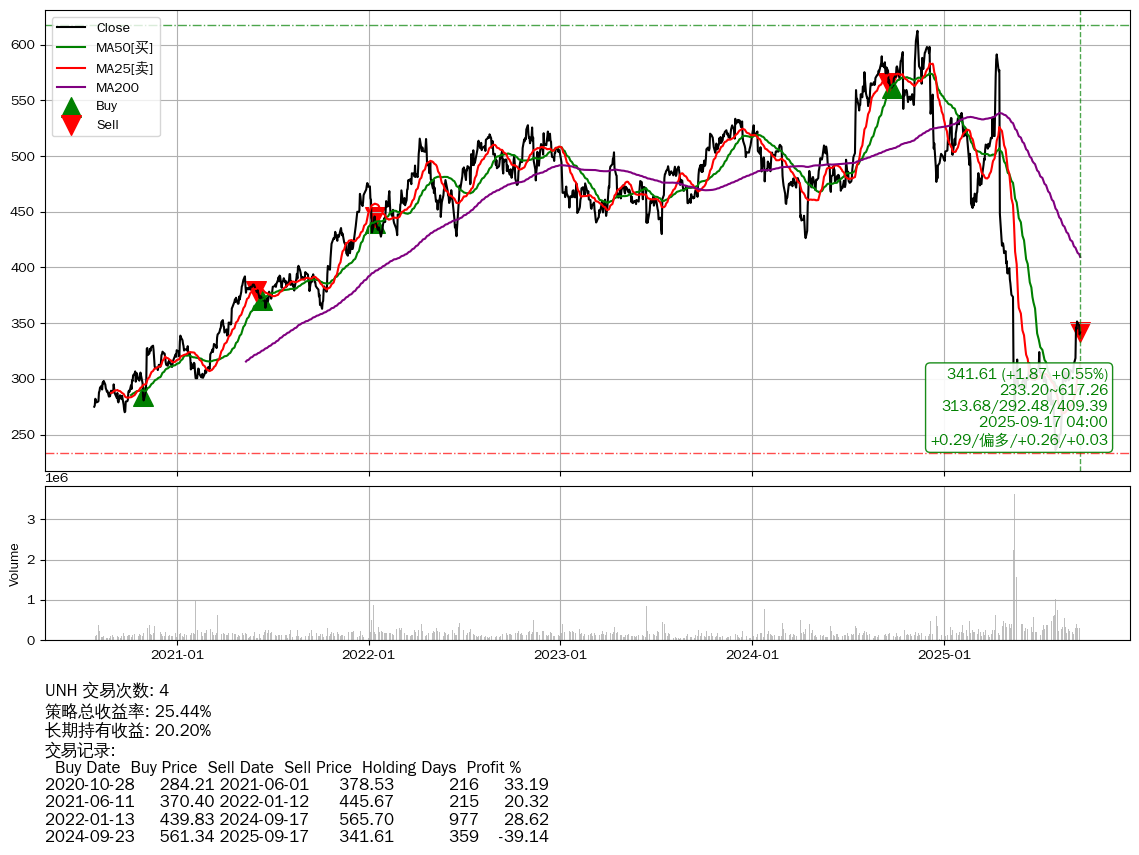Click the last Sell marker at September 2025

(1080, 332)
